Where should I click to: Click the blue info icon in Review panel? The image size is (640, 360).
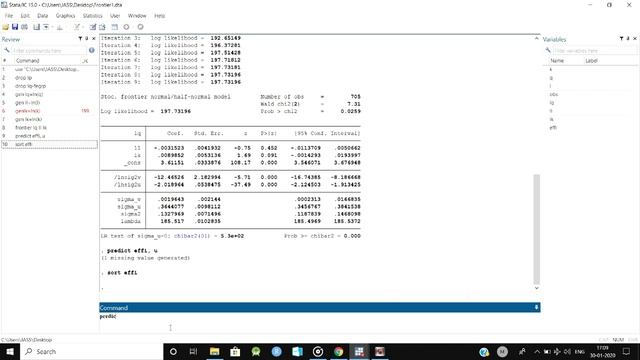tap(91, 50)
